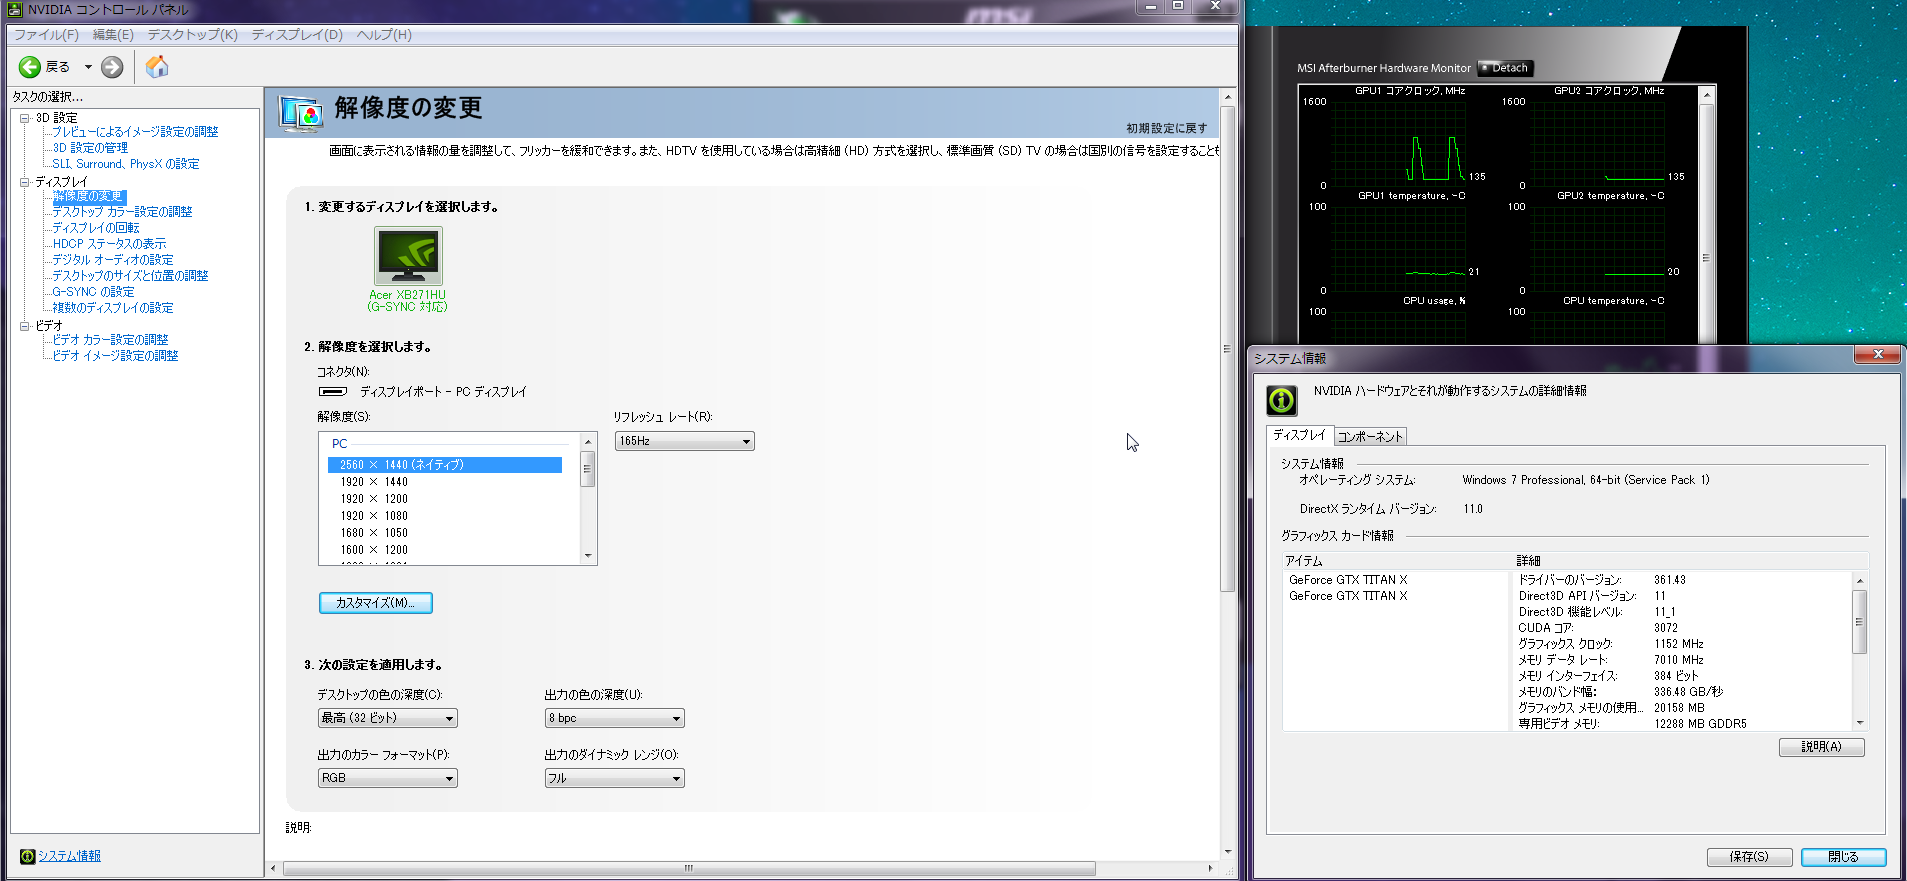Open the 編集(E) menu
Viewport: 1907px width, 881px height.
113,35
